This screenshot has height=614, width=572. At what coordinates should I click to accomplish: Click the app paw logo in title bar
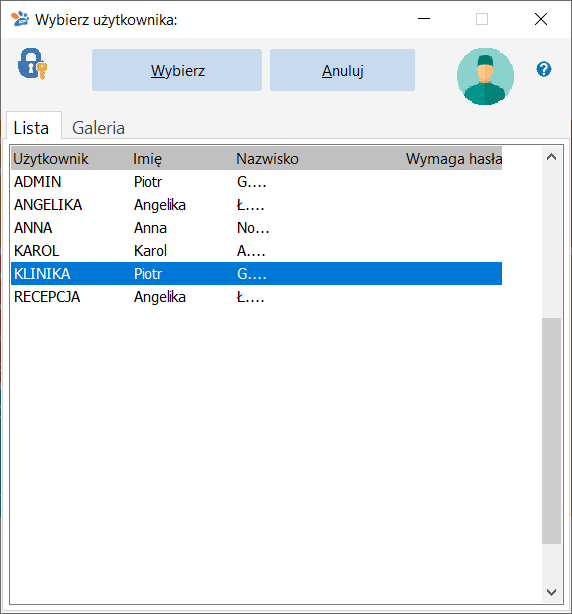click(20, 19)
